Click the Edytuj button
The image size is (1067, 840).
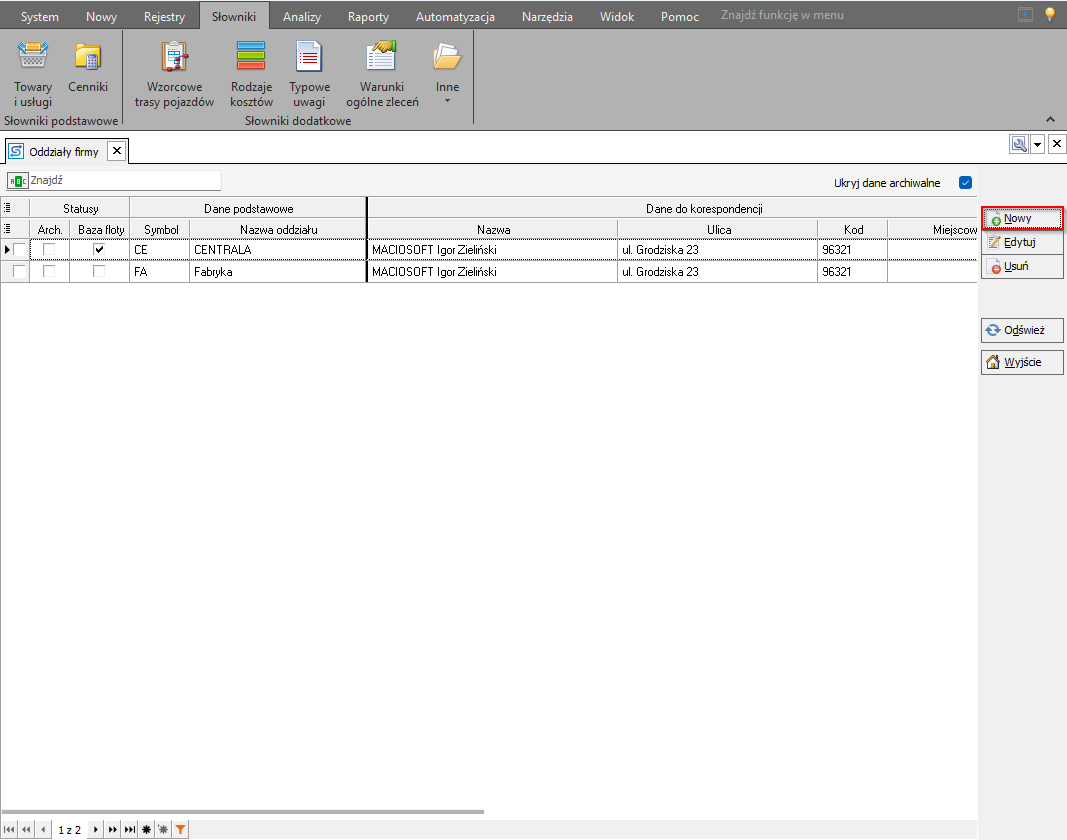pos(1021,243)
